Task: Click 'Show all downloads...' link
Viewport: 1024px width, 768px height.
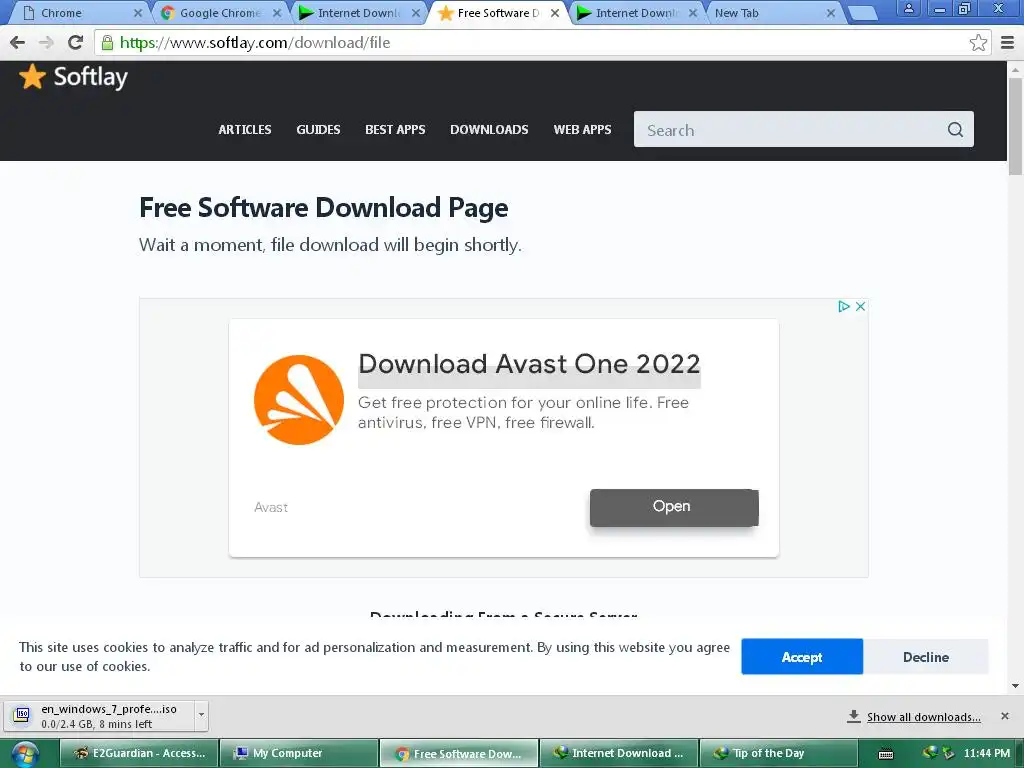Action: click(x=923, y=716)
